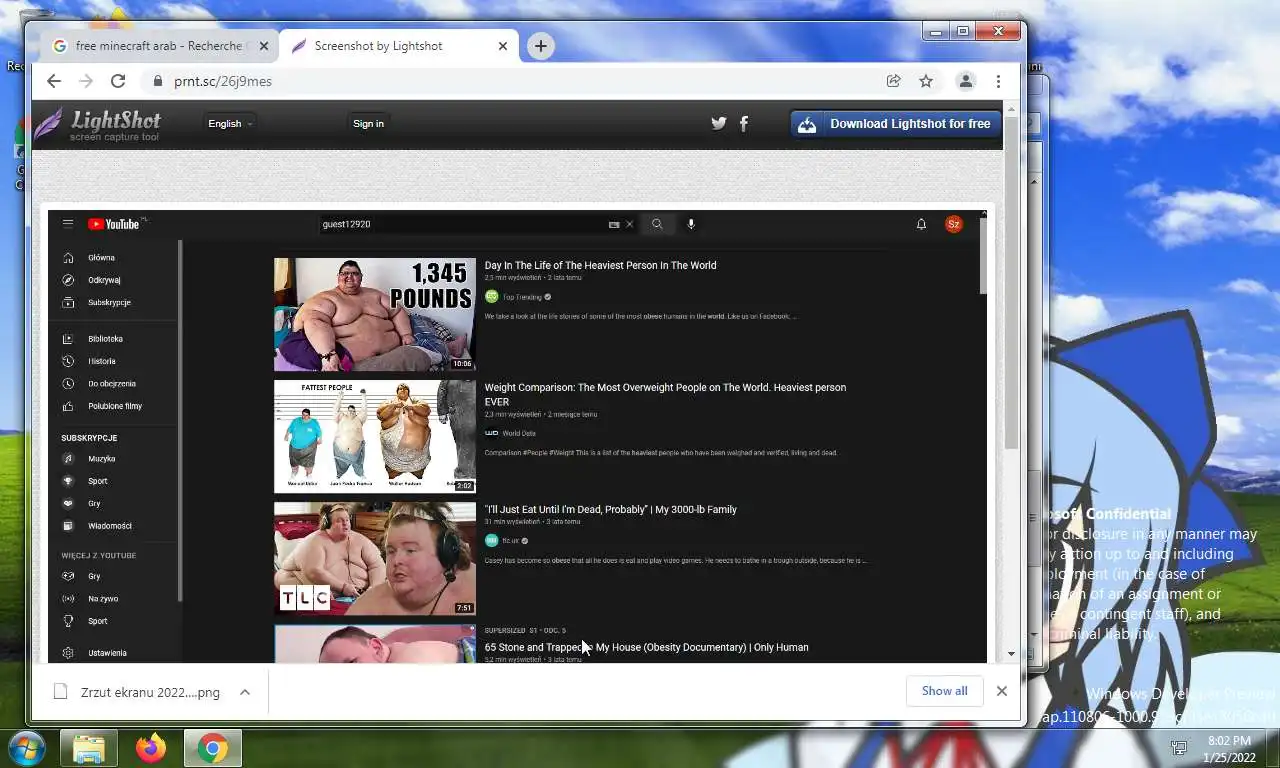Click the YouTube search magnifier button
Screen dimensions: 1280x768
pyautogui.click(x=657, y=224)
